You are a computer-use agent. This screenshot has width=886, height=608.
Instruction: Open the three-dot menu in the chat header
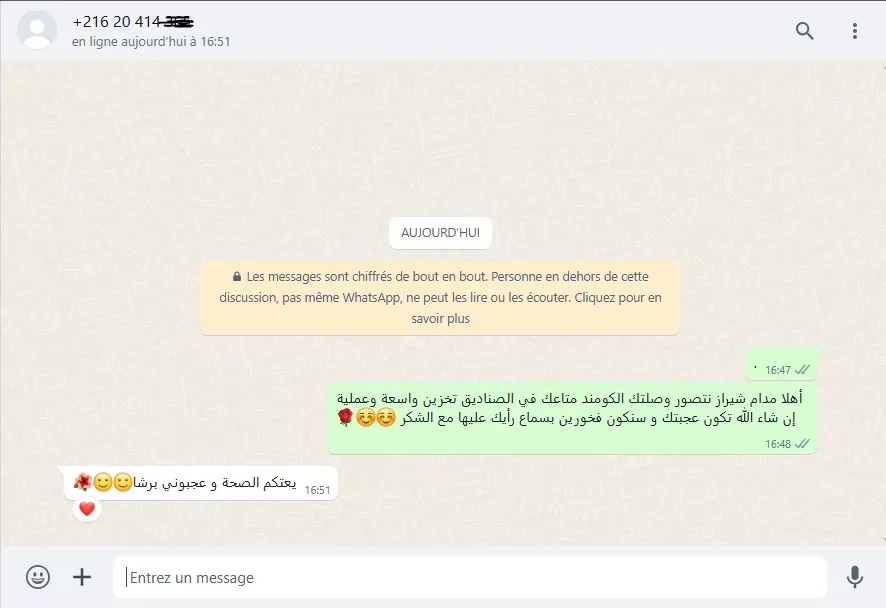tap(854, 31)
